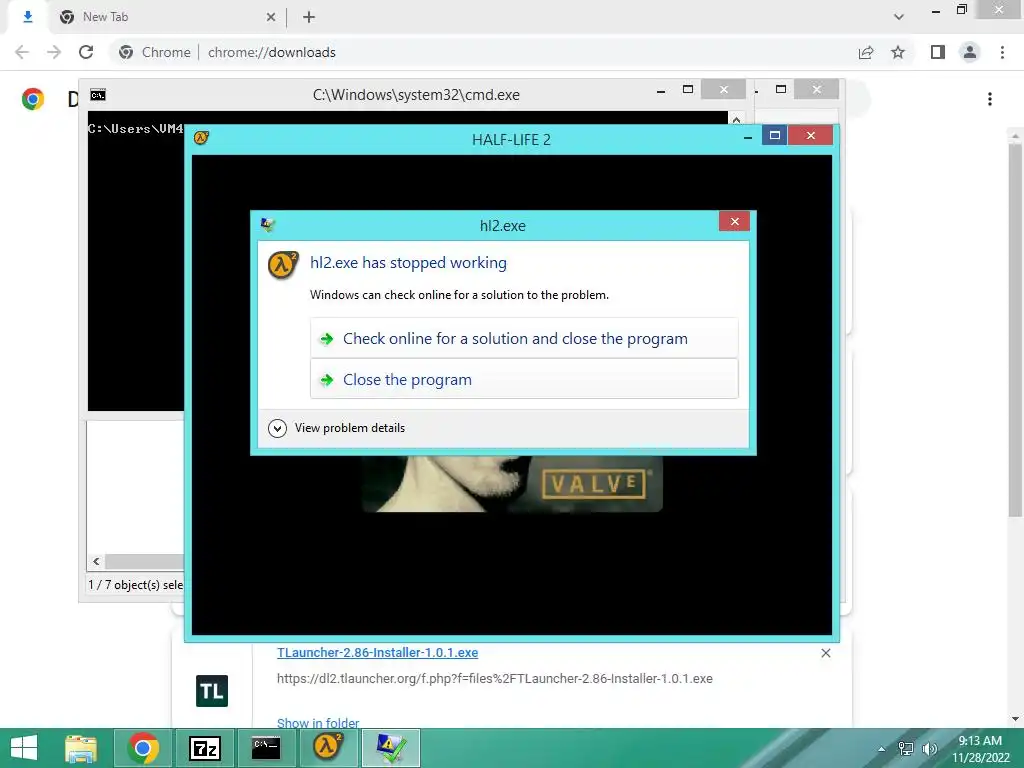
Task: Open Windows Start button
Action: click(x=24, y=748)
